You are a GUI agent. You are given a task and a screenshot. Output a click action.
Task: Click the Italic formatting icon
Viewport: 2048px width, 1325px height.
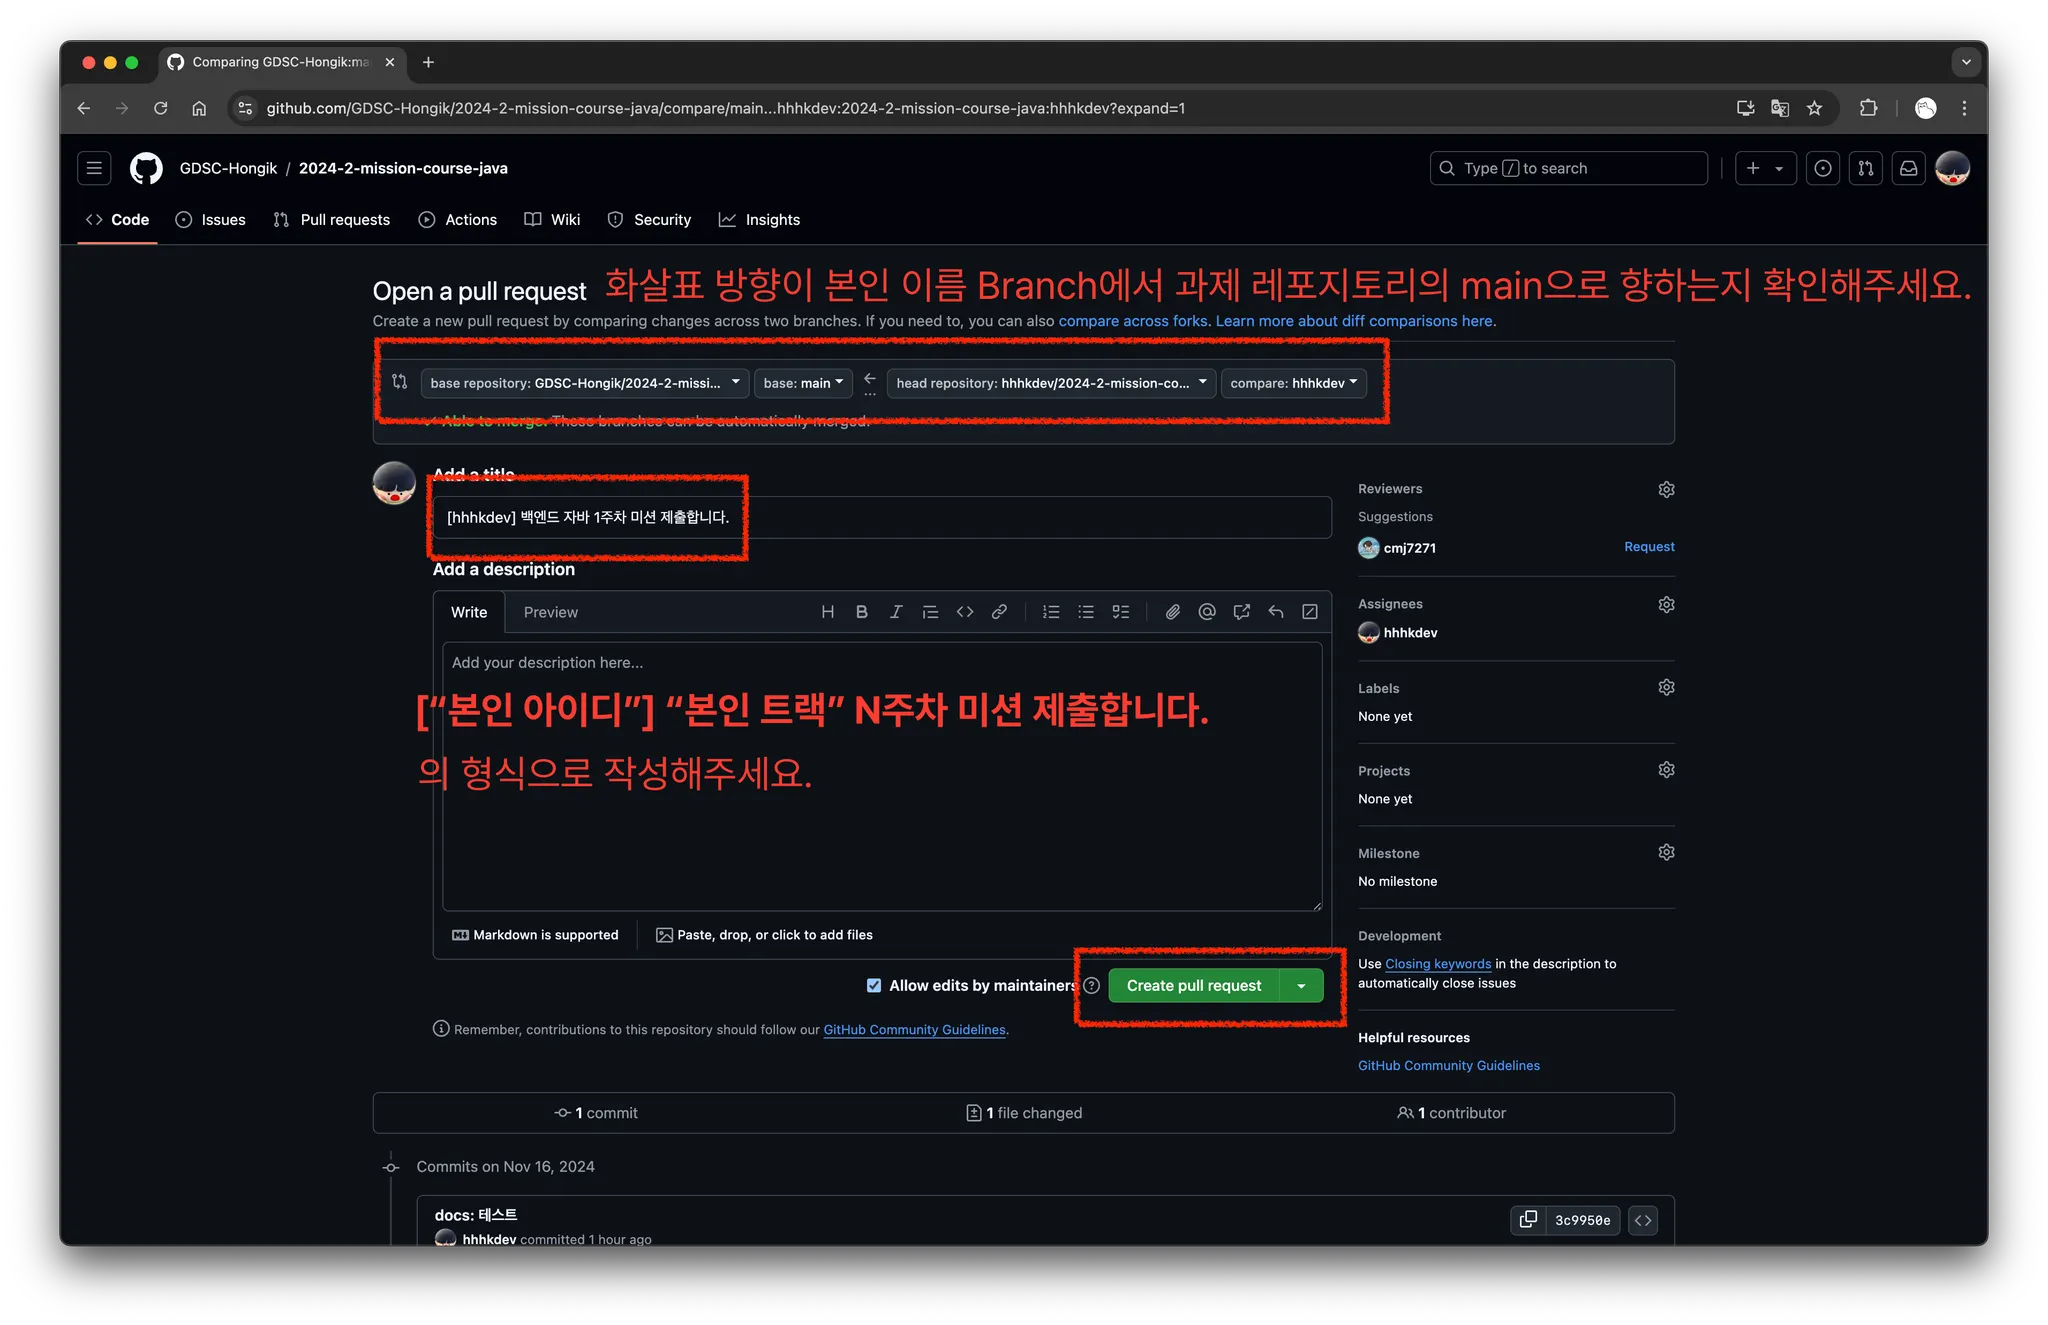(x=896, y=612)
